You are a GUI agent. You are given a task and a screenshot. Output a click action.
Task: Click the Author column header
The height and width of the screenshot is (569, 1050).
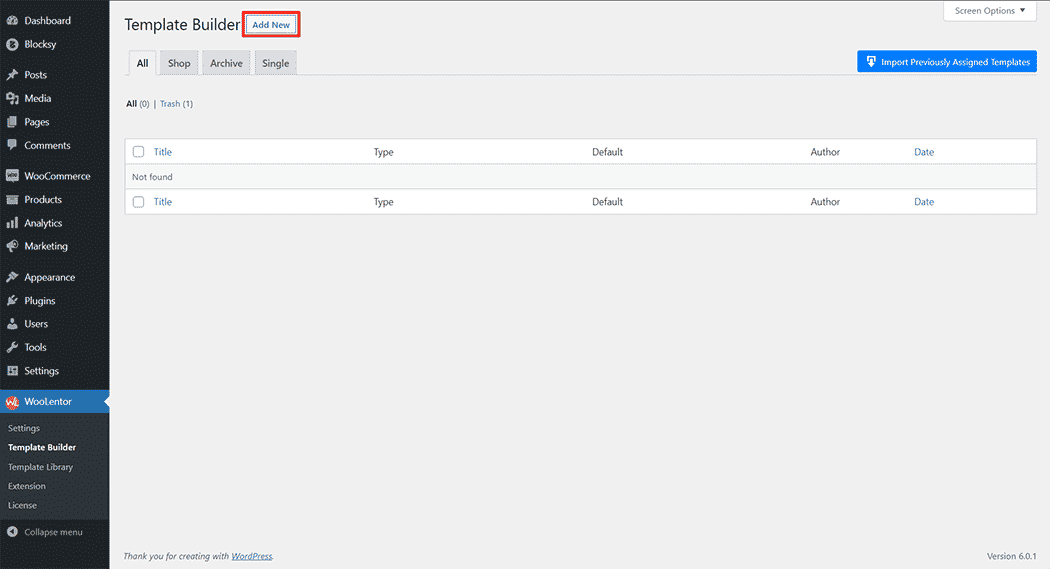(x=825, y=152)
